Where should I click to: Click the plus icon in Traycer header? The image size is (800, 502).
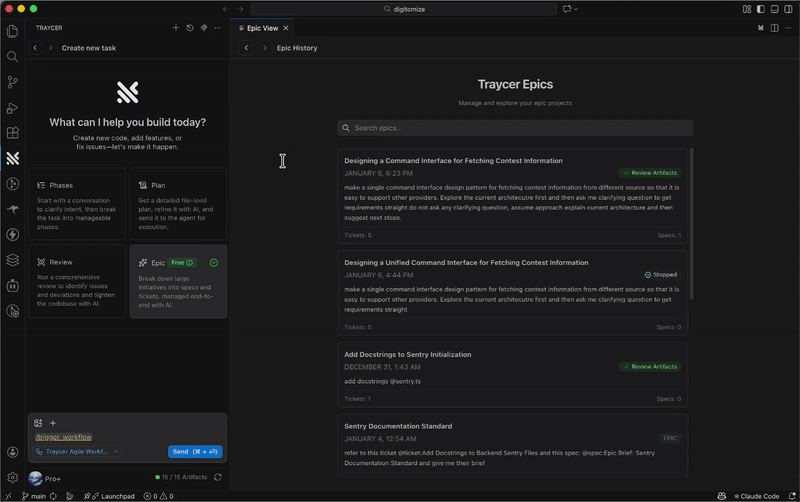tap(176, 28)
